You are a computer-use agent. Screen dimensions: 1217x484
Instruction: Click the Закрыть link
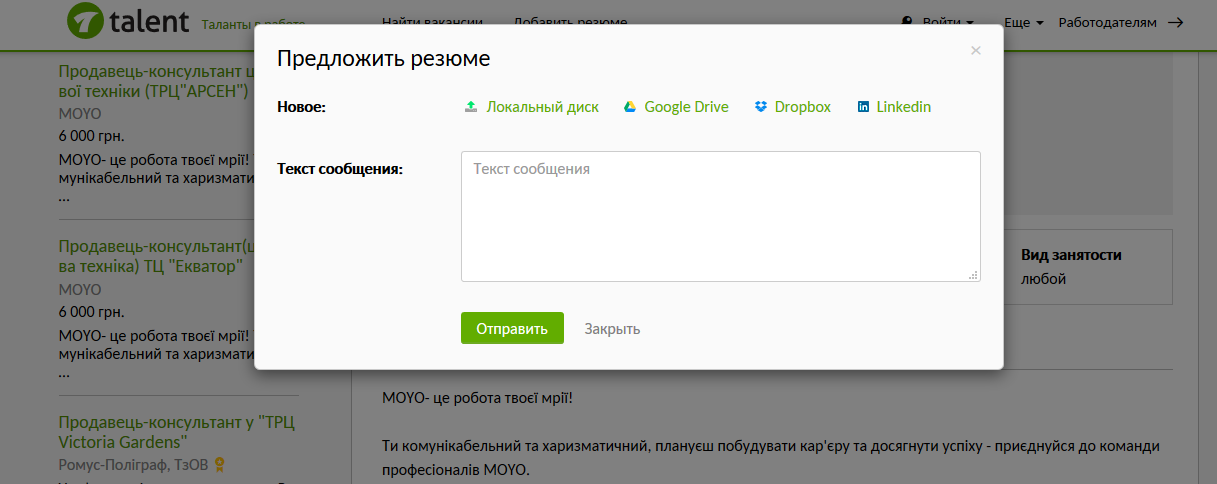pos(612,329)
